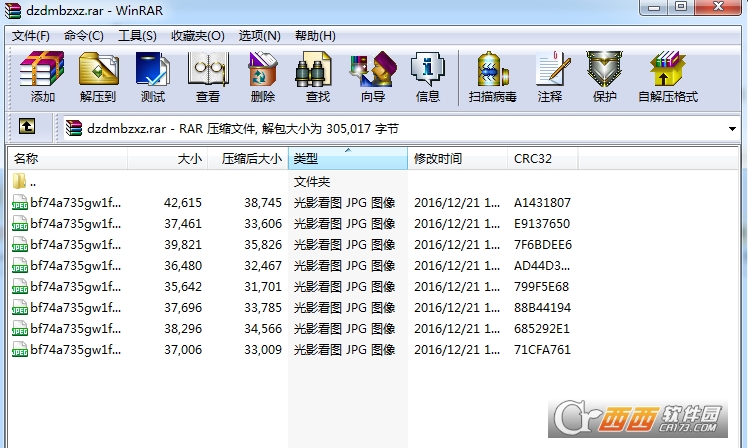Maximize the WinRAR window
This screenshot has height=448, width=748.
[x=682, y=7]
